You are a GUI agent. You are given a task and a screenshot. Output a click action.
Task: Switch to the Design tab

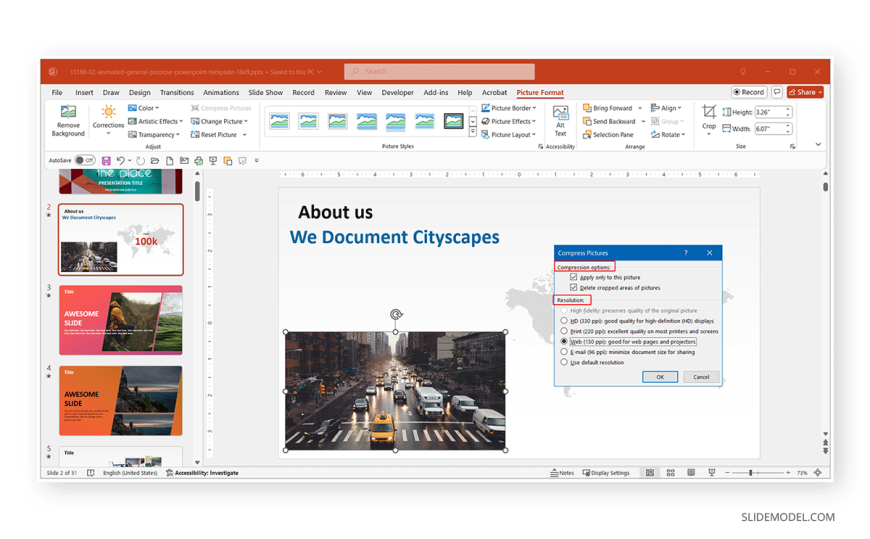tap(140, 93)
